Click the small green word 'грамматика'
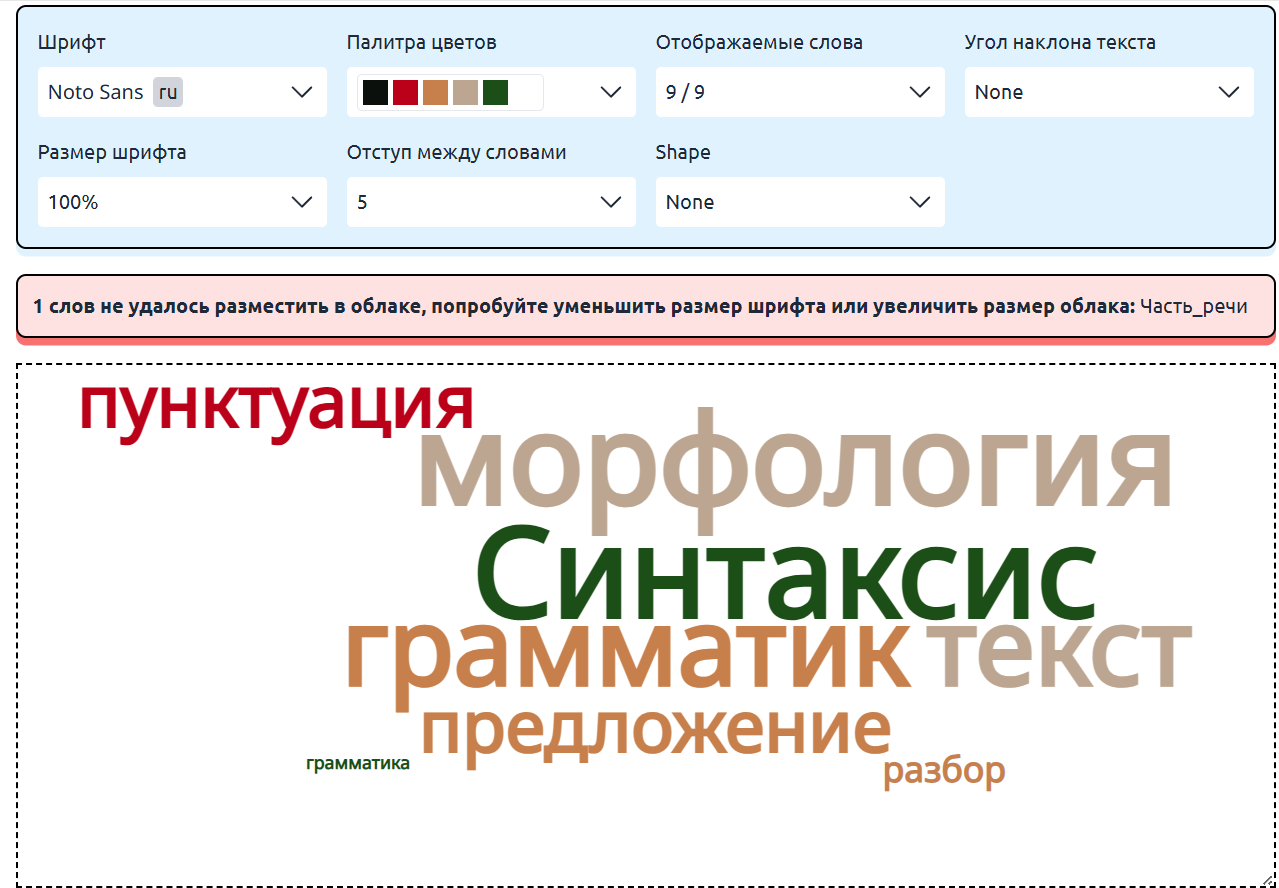 (357, 764)
